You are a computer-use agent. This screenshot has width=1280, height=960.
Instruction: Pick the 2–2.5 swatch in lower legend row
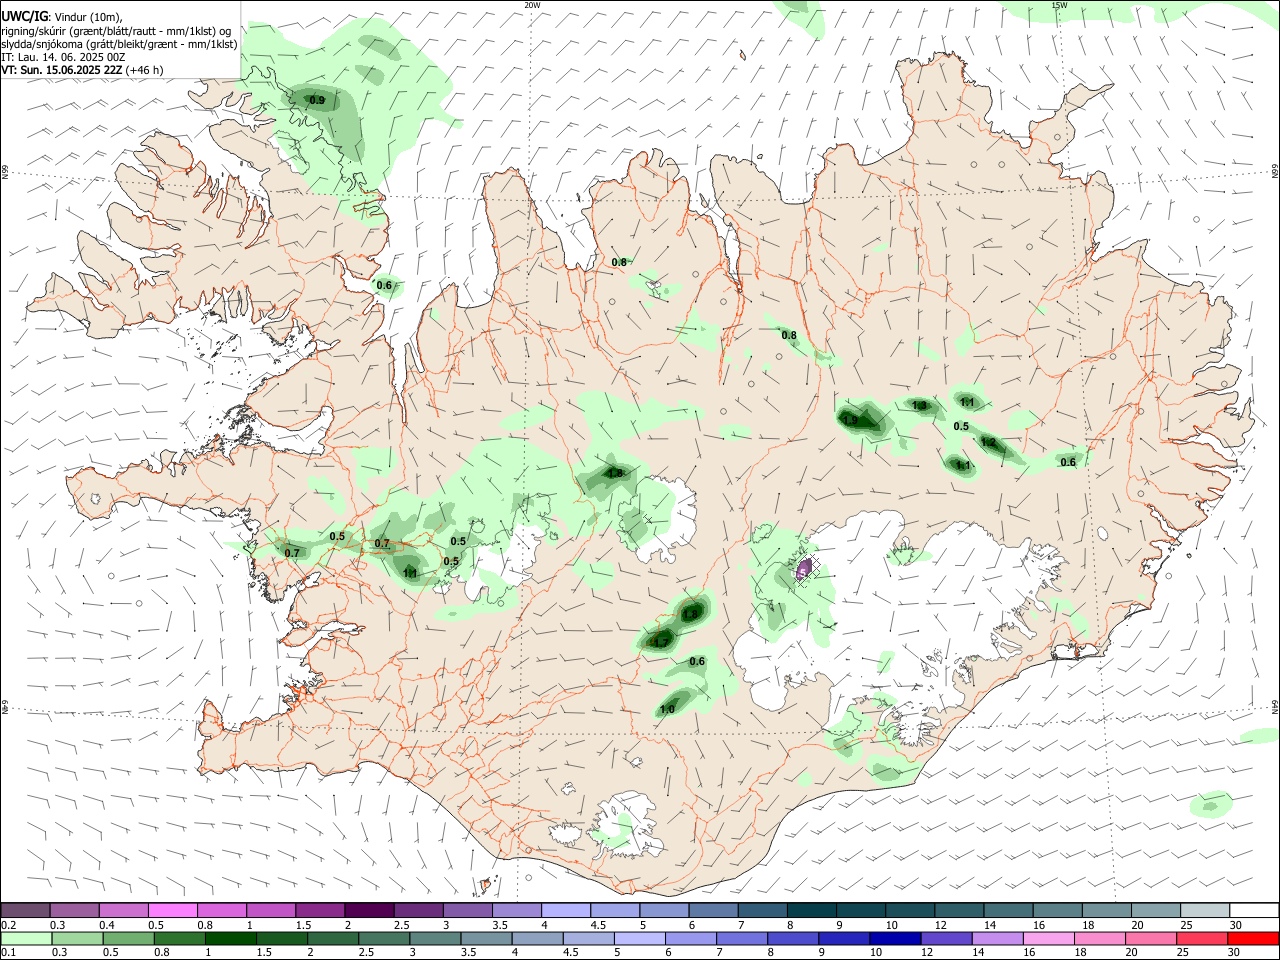pos(333,938)
